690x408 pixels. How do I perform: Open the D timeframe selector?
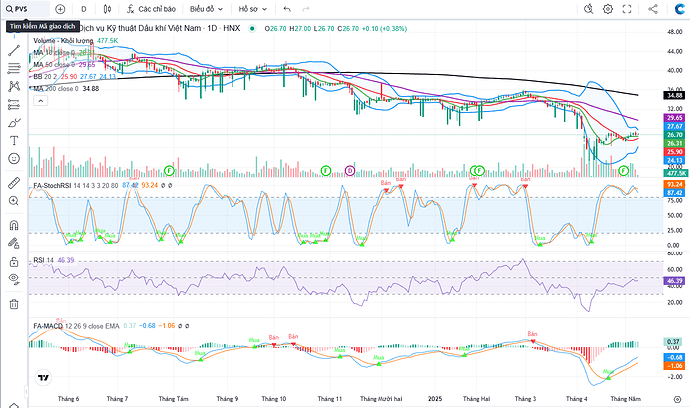84,8
